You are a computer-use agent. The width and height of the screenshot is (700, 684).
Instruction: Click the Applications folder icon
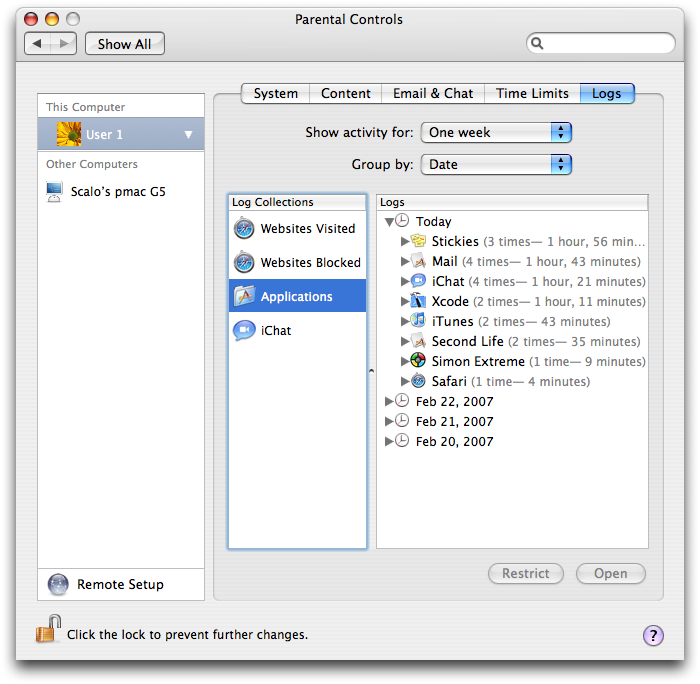244,296
